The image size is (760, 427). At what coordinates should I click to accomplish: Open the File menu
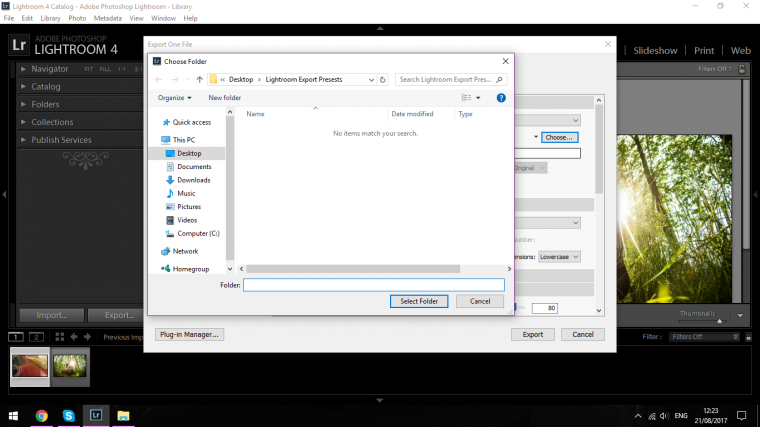9,18
